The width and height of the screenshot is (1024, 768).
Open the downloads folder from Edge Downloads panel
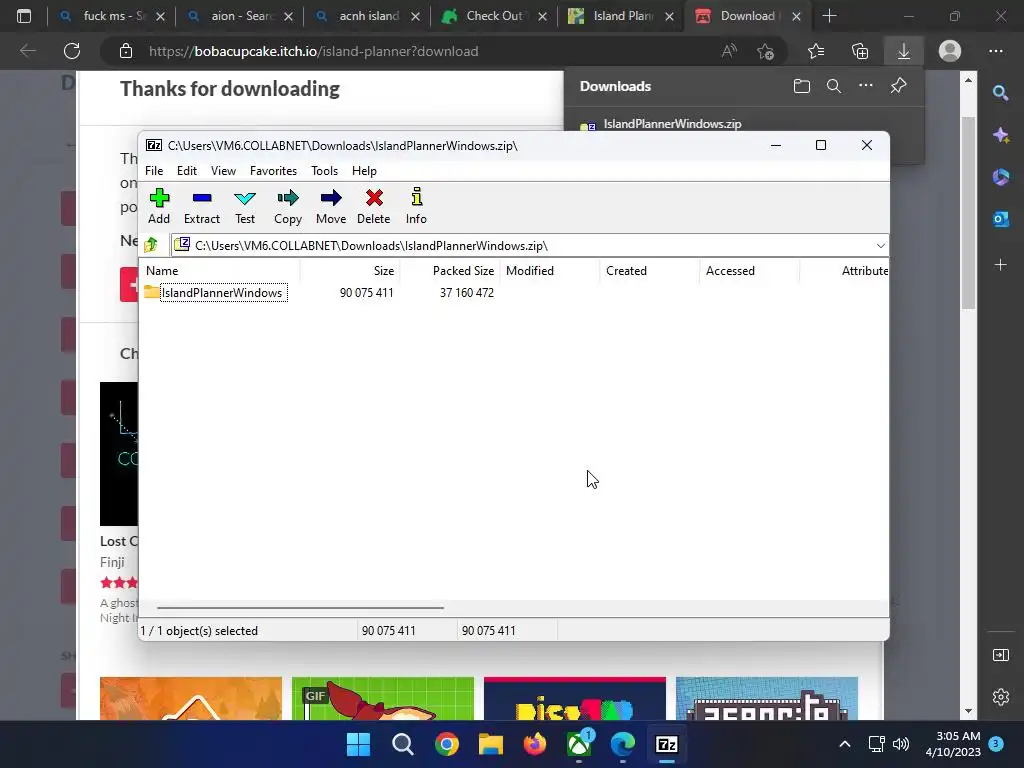tap(802, 86)
